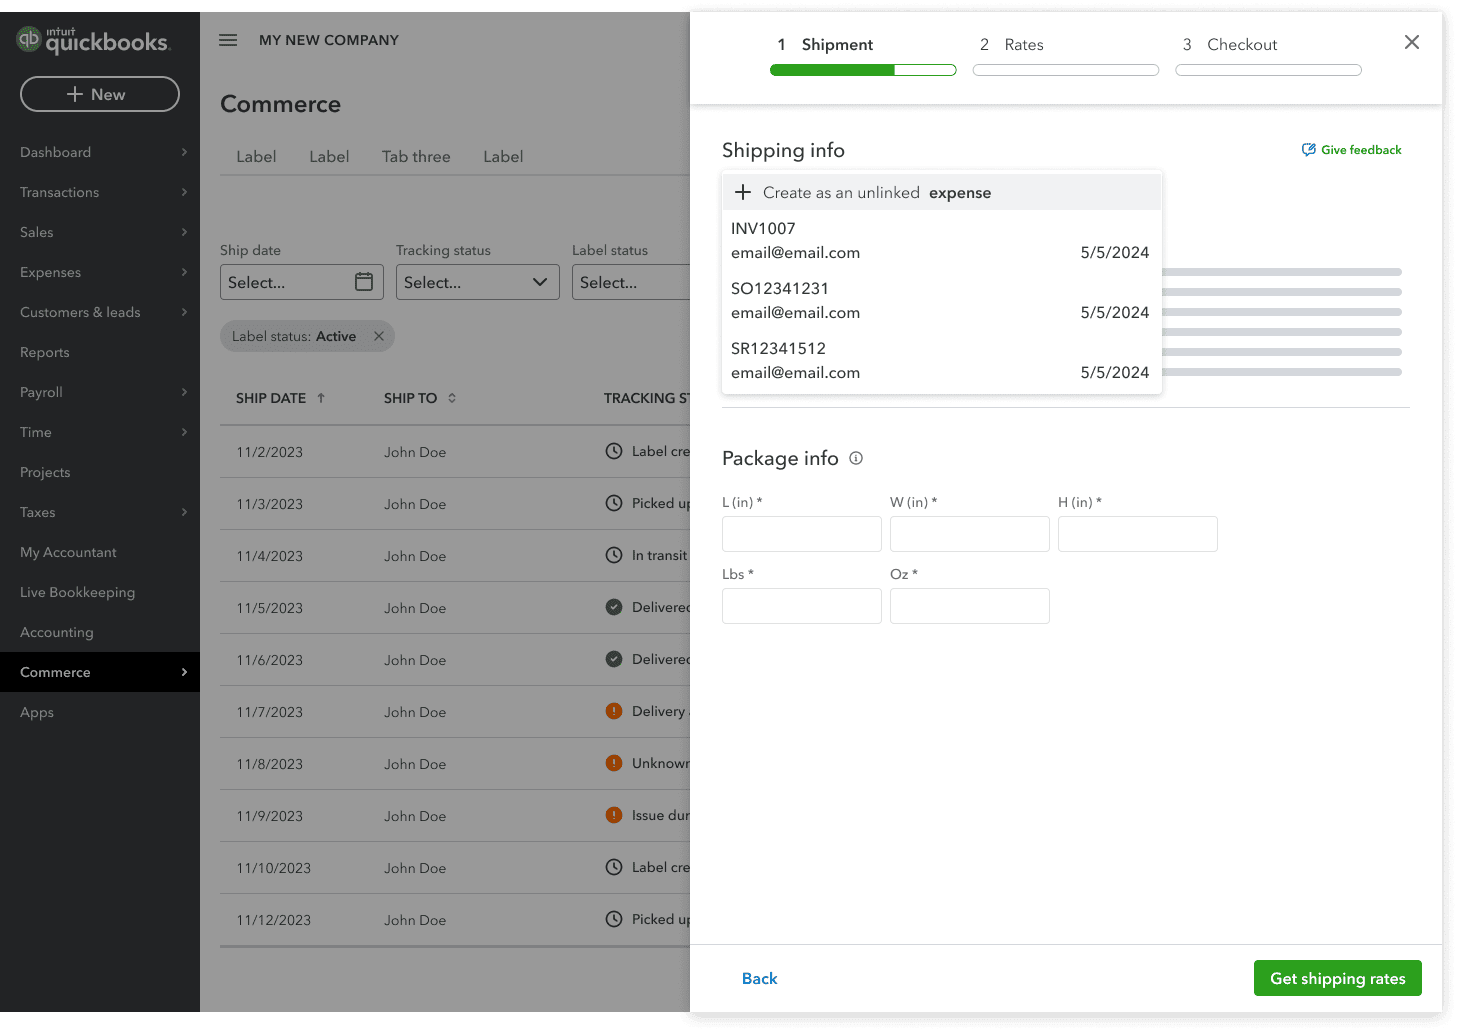
Task: Open the Tracking status dropdown
Action: pyautogui.click(x=478, y=282)
